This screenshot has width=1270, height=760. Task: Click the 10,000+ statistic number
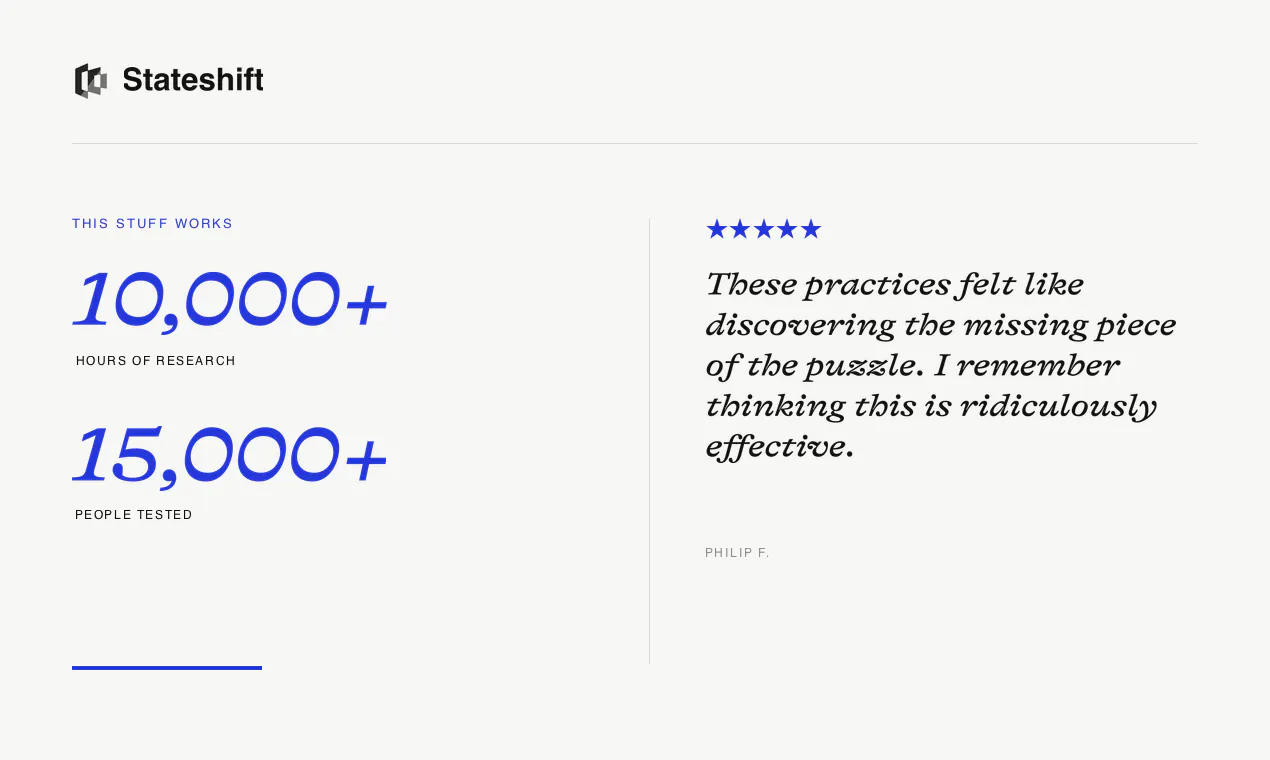click(230, 300)
